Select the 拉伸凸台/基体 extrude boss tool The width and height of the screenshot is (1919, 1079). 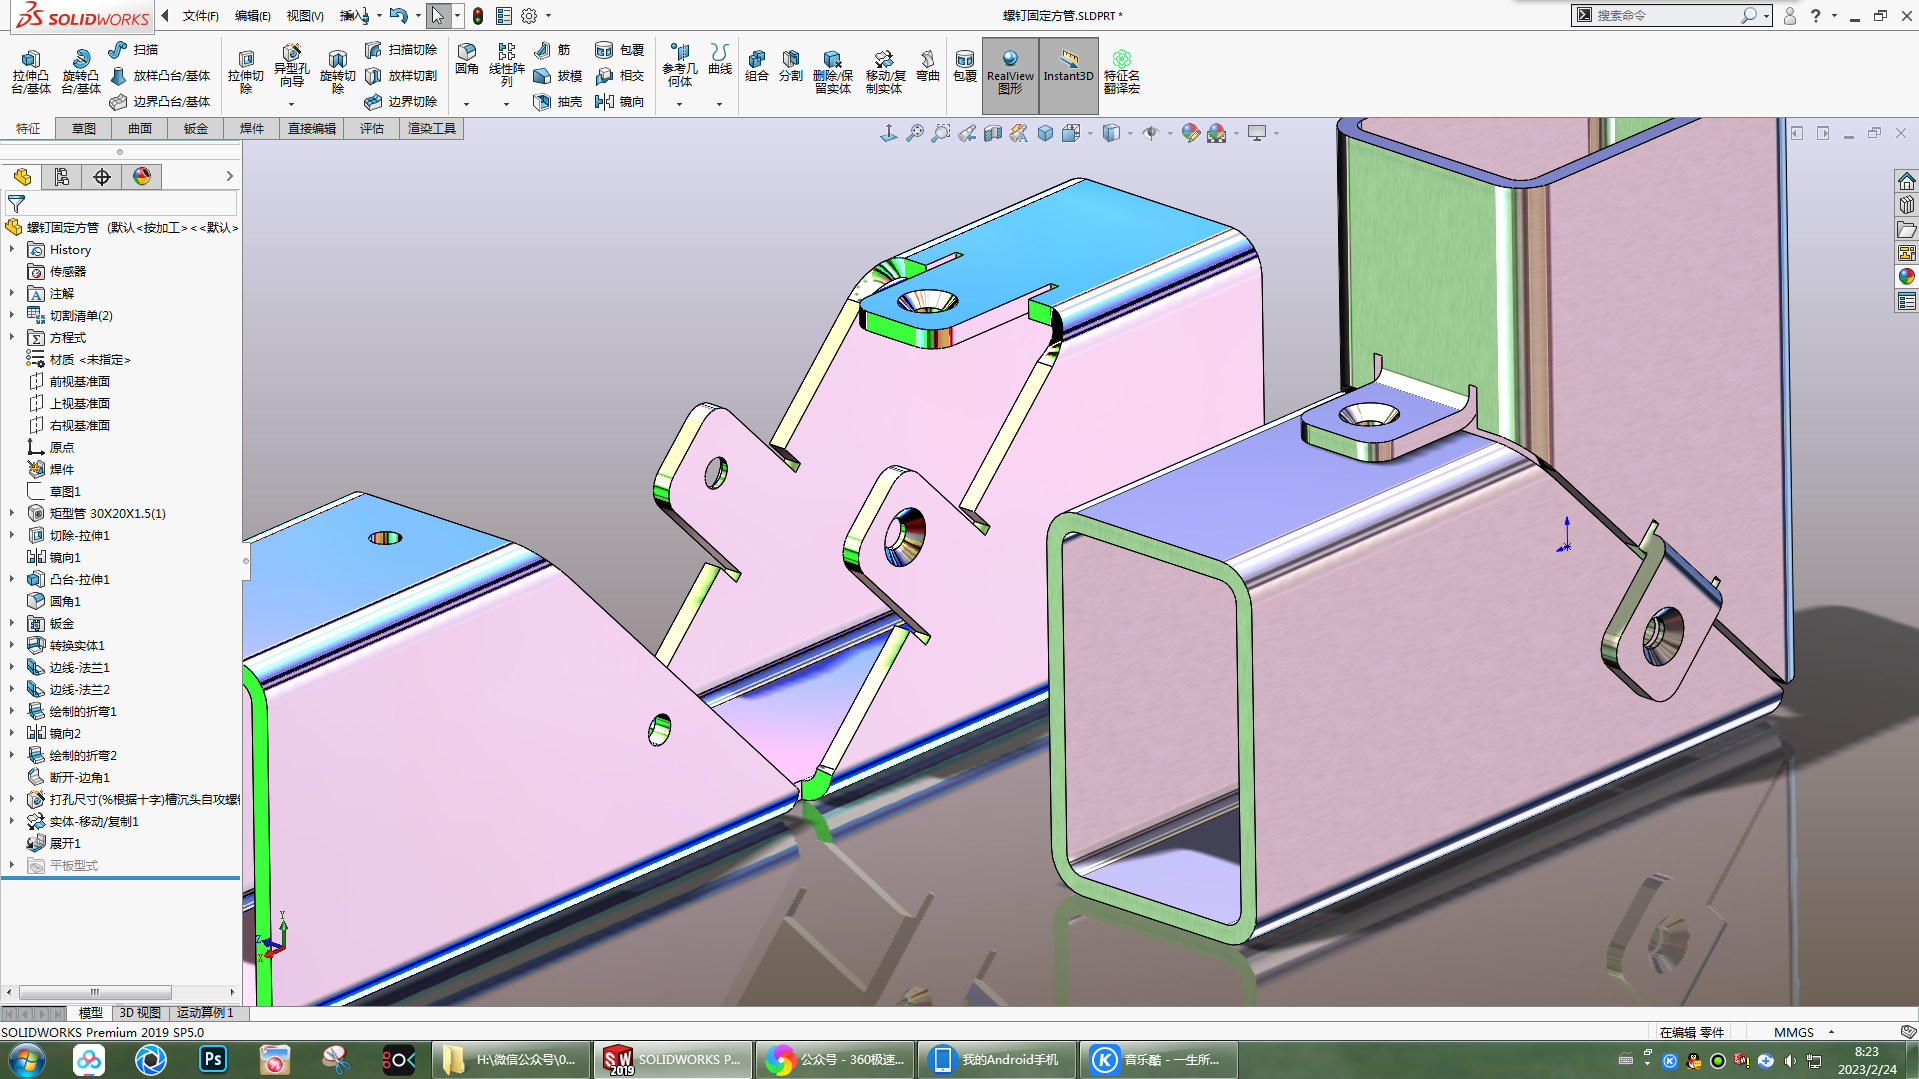coord(30,72)
